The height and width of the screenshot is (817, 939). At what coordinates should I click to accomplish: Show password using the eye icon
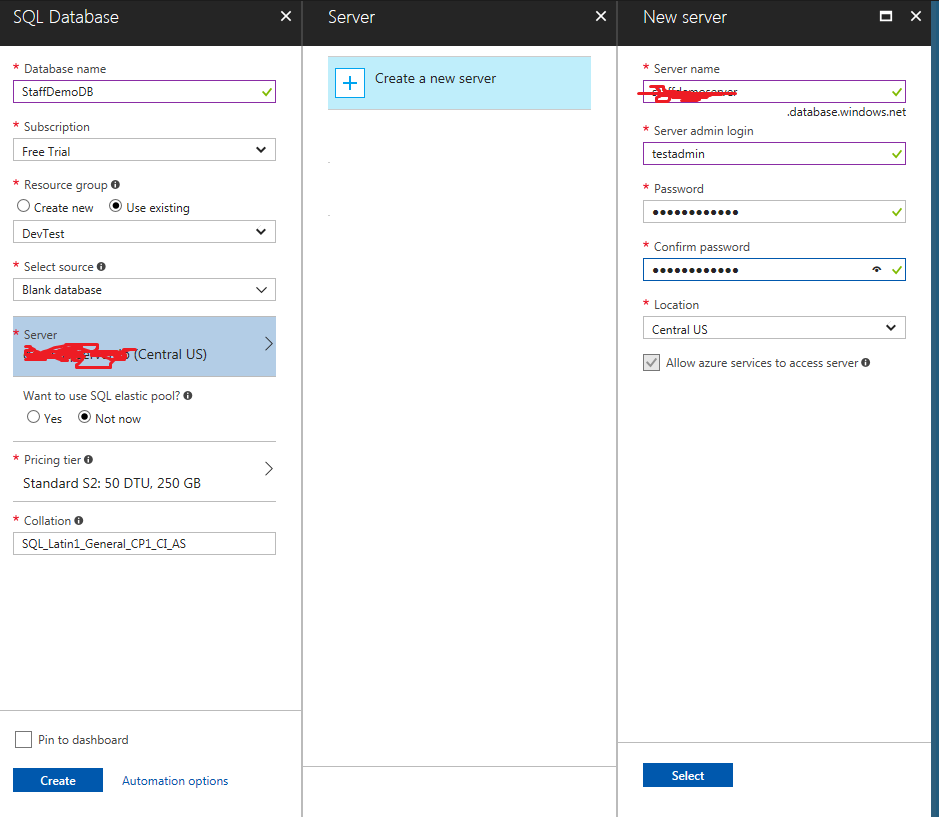click(x=877, y=270)
